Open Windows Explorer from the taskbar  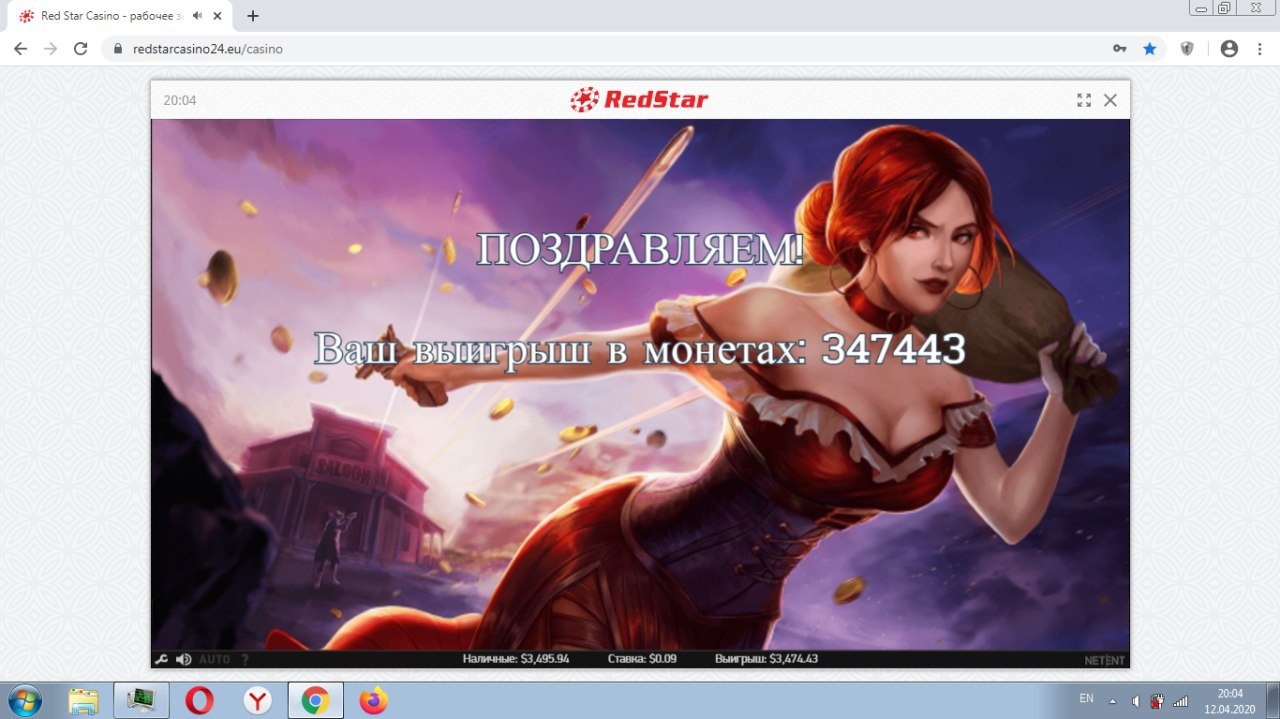(83, 700)
